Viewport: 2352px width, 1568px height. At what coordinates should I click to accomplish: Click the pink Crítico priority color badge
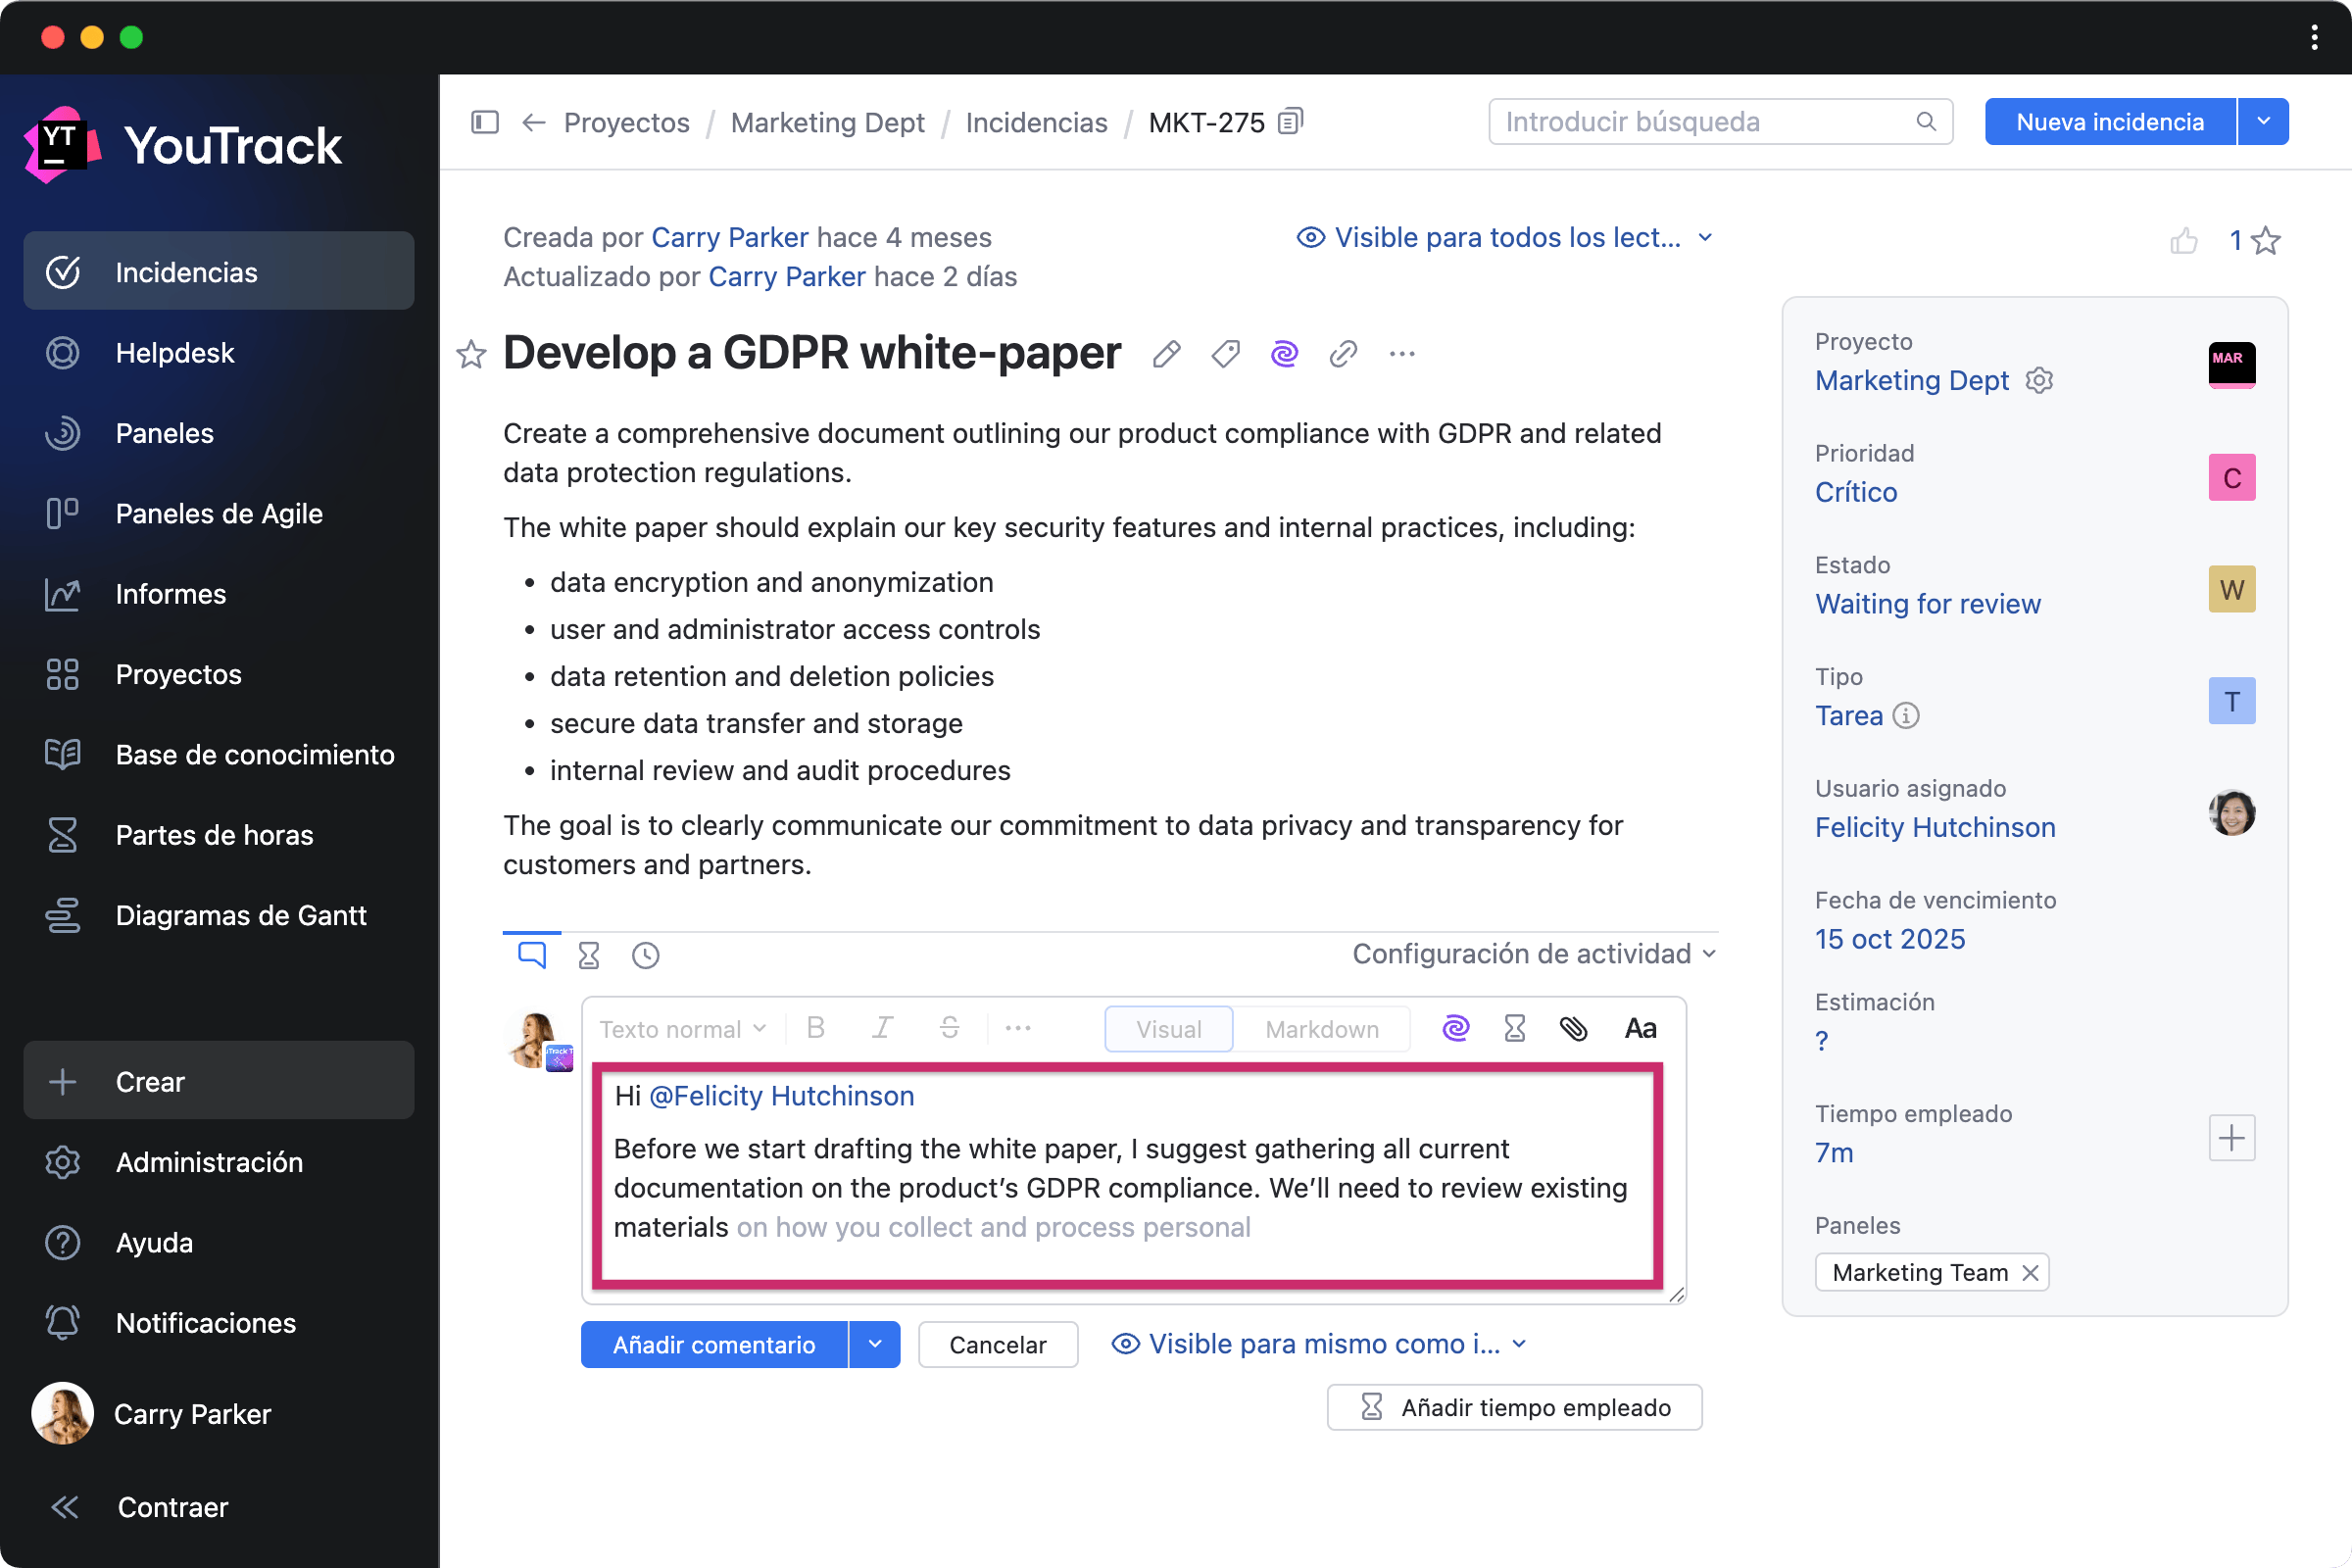(x=2231, y=478)
